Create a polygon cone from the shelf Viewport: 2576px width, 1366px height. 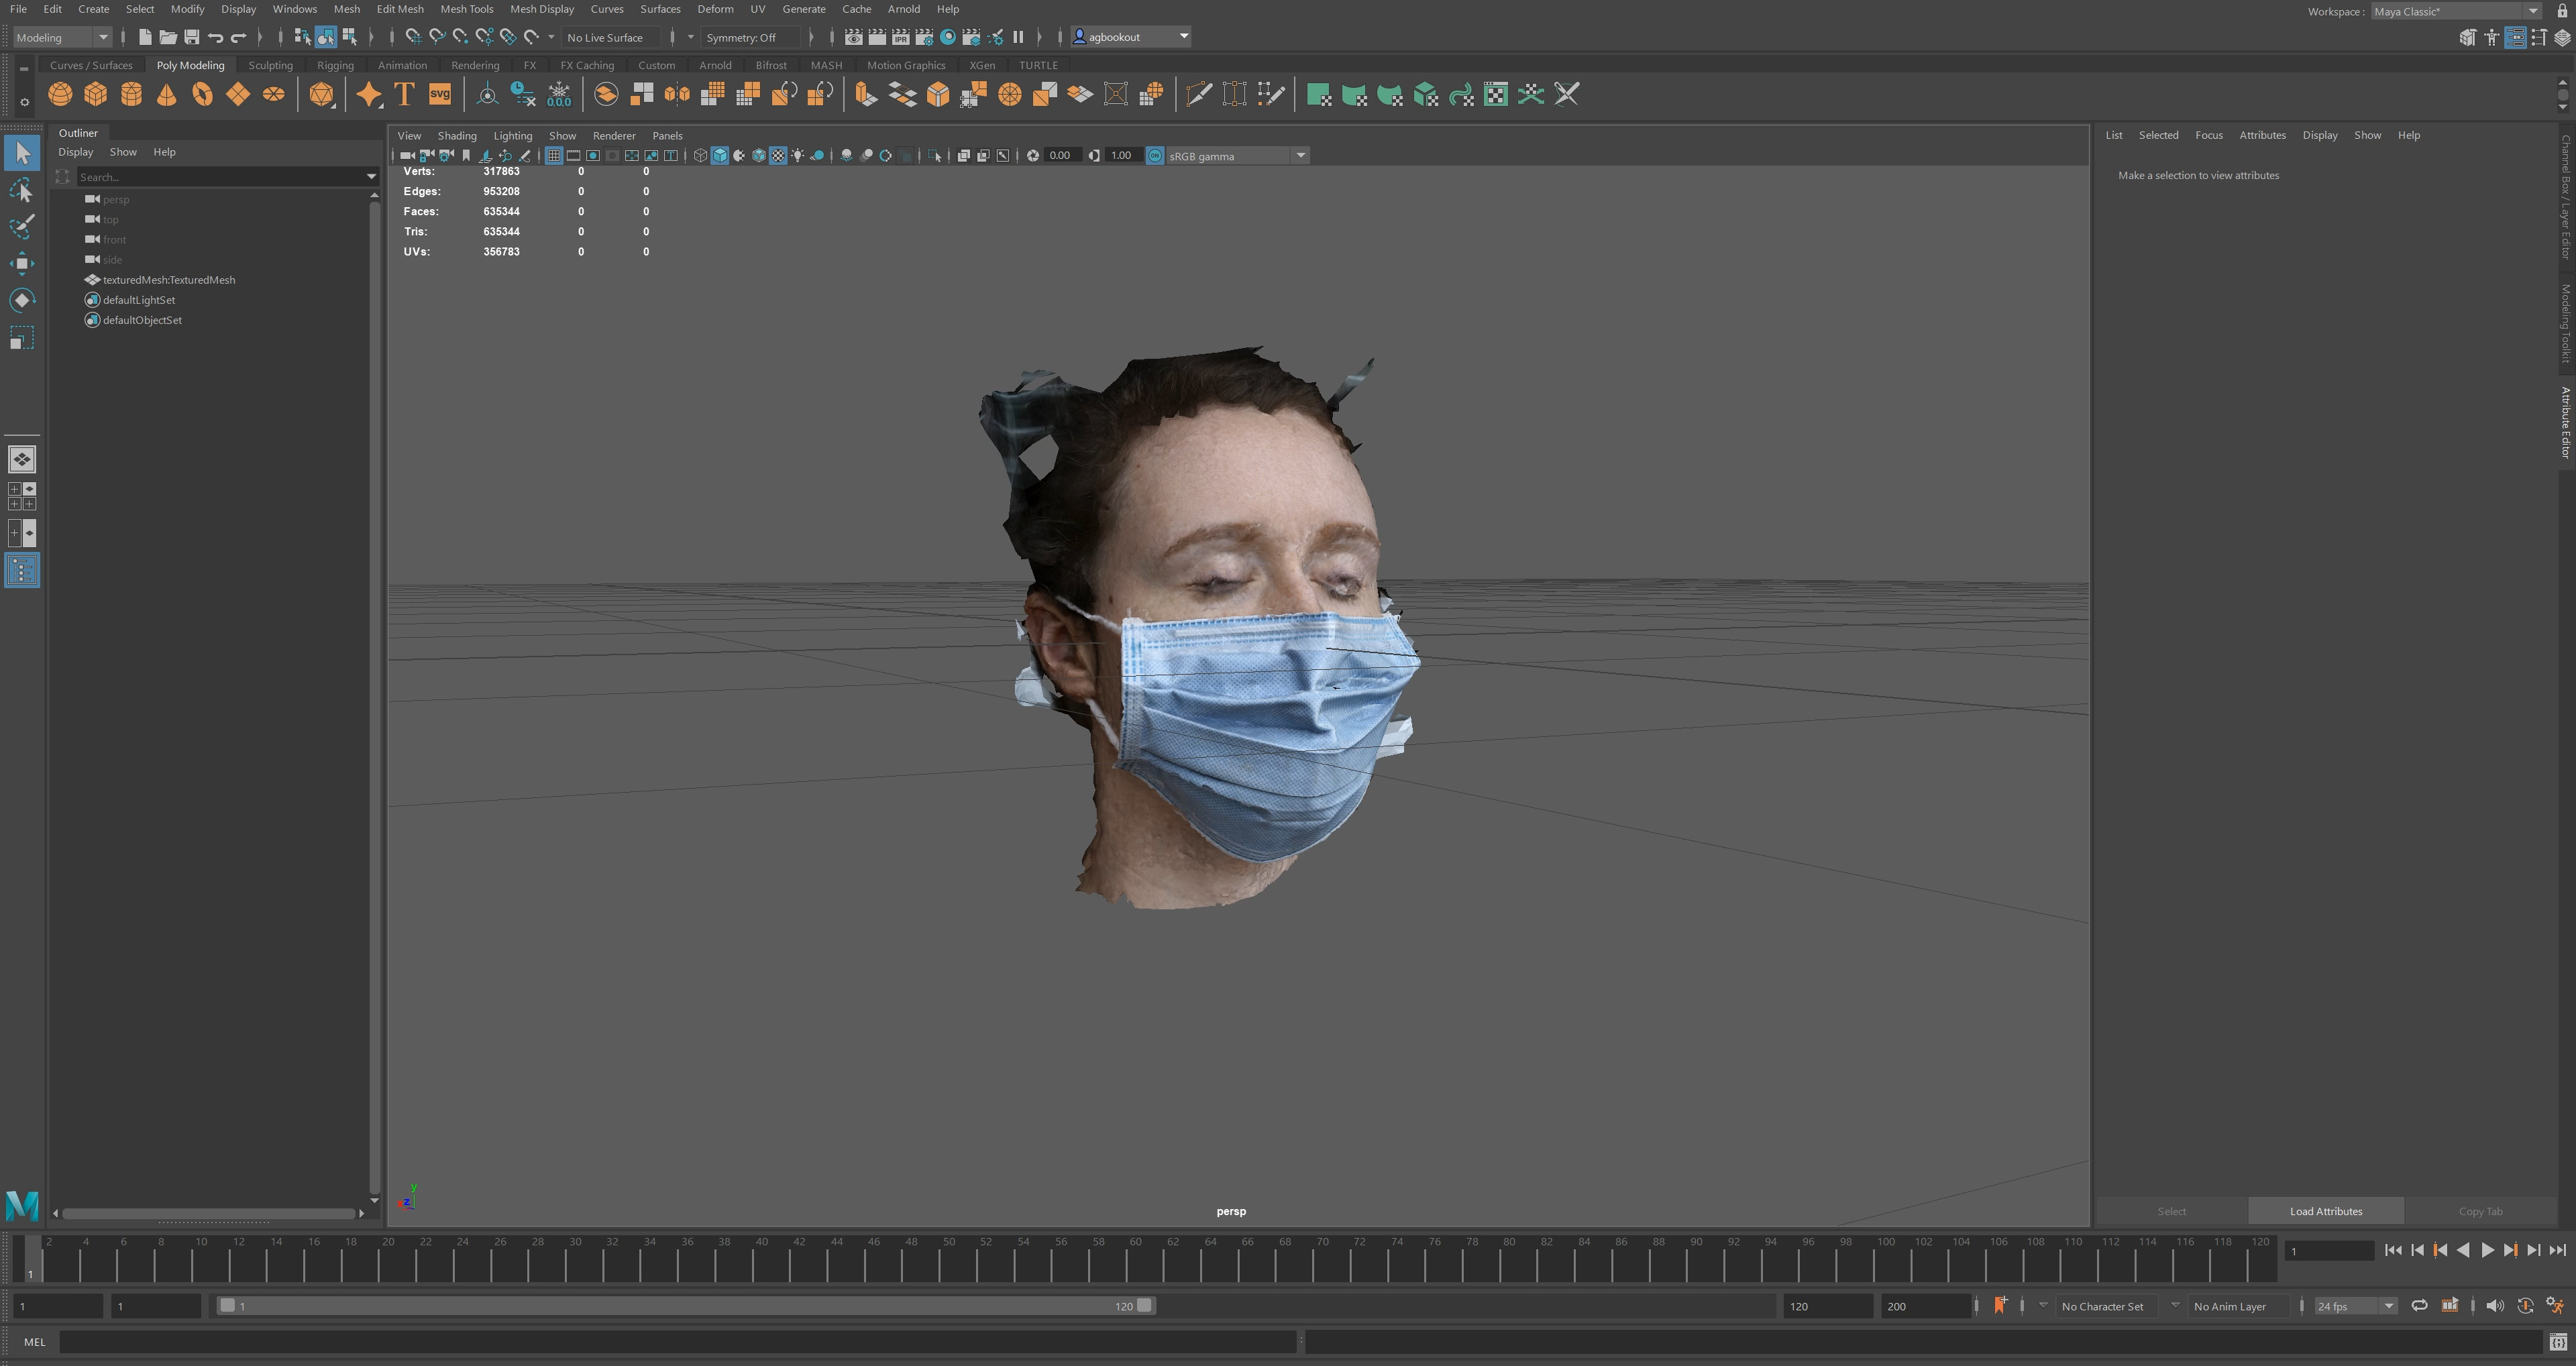166,94
